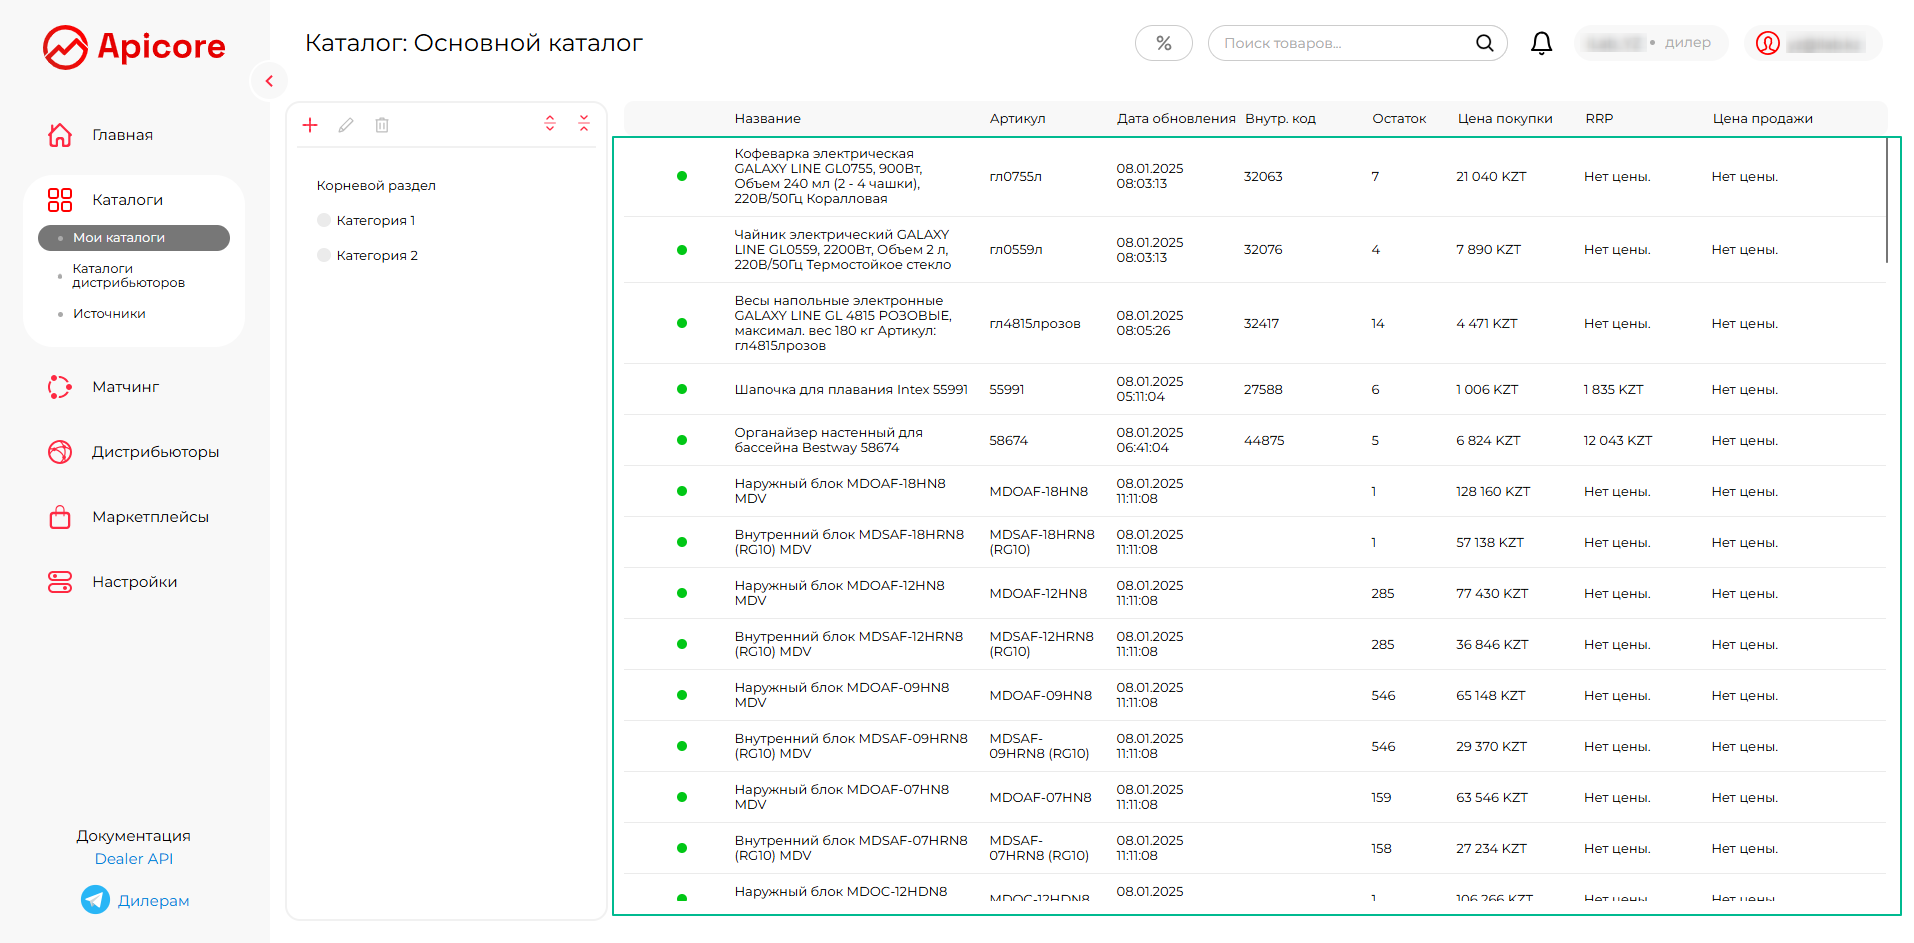This screenshot has height=943, width=1914.
Task: Click green dot of MDOAF-12HN8 row
Action: 682,593
